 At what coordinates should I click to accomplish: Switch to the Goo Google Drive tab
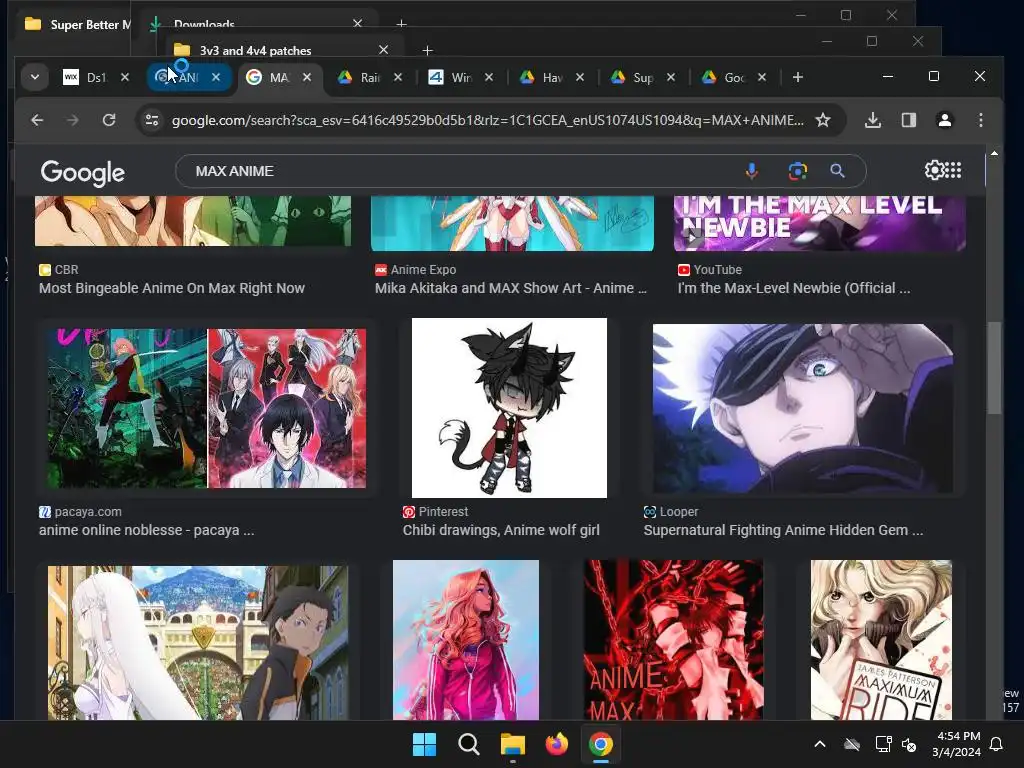coord(724,77)
